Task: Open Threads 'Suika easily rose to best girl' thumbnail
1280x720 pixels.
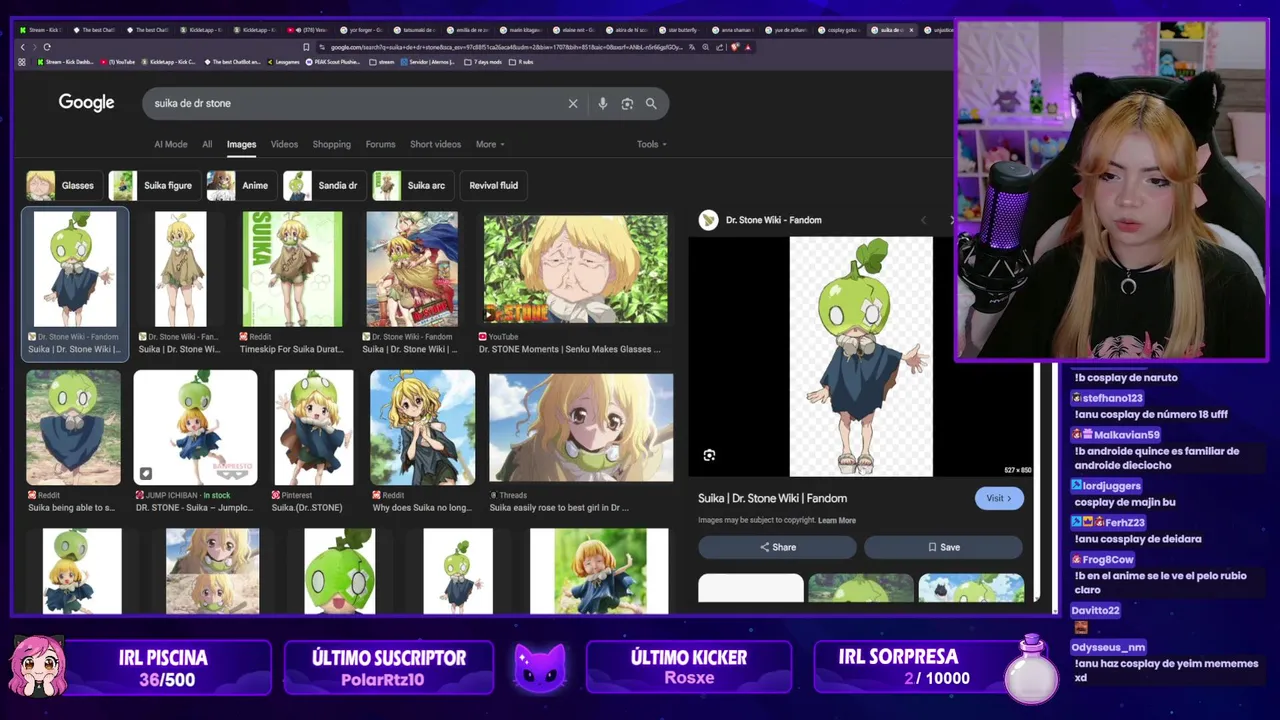Action: tap(581, 427)
